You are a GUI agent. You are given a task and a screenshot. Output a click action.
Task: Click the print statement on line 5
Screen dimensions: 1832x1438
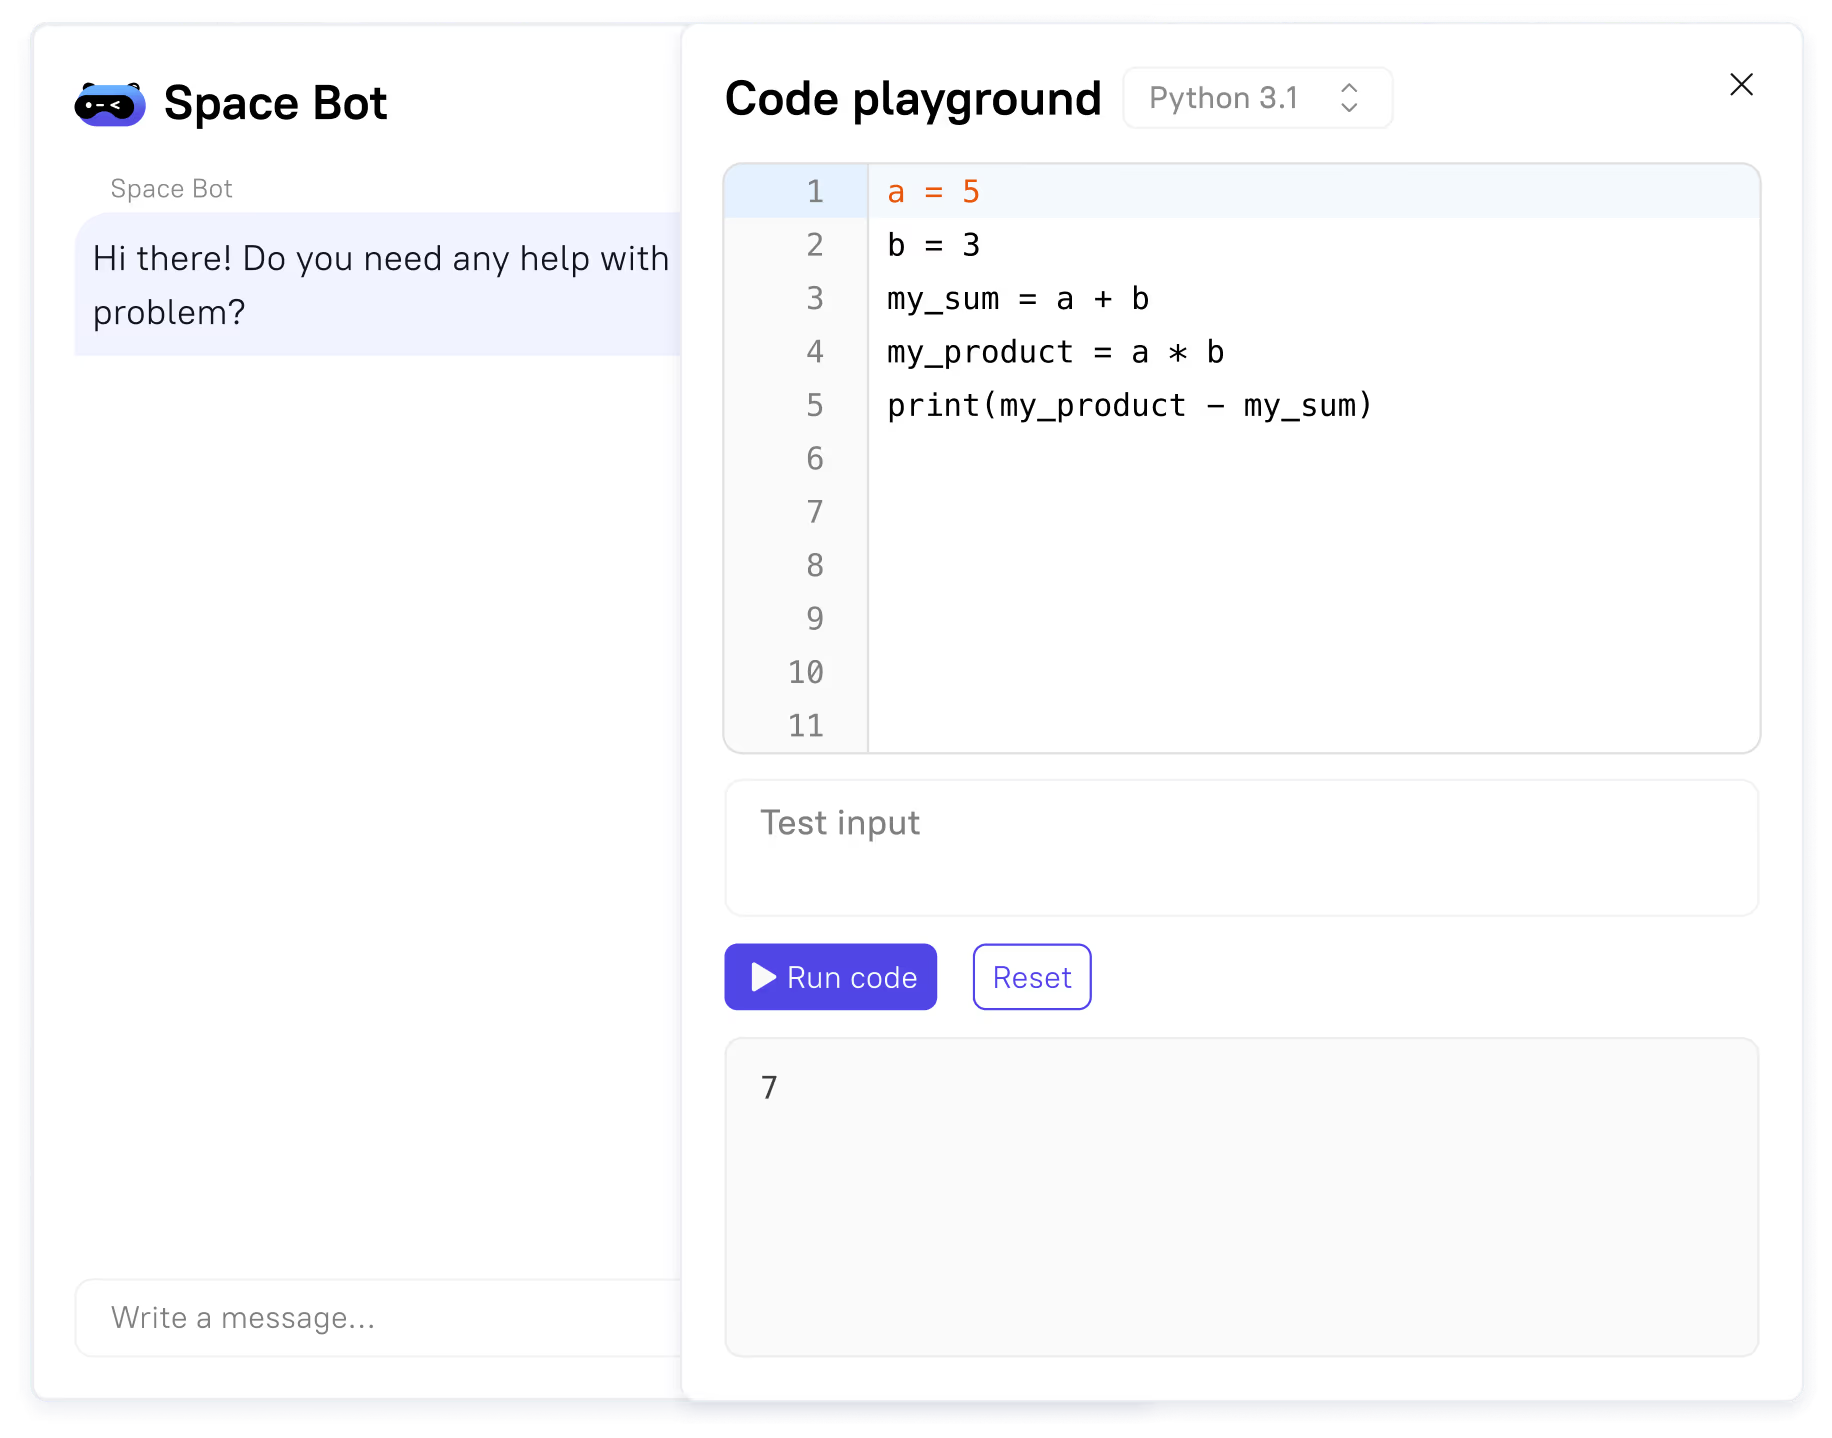click(x=1129, y=406)
